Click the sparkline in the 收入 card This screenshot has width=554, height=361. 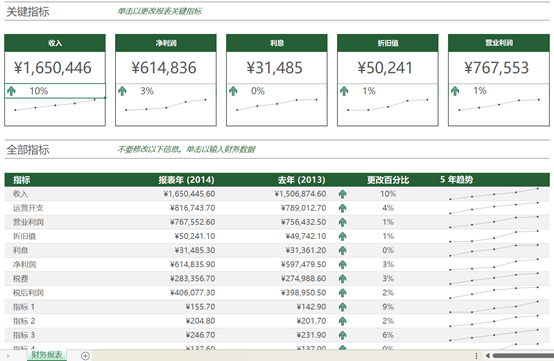55,105
